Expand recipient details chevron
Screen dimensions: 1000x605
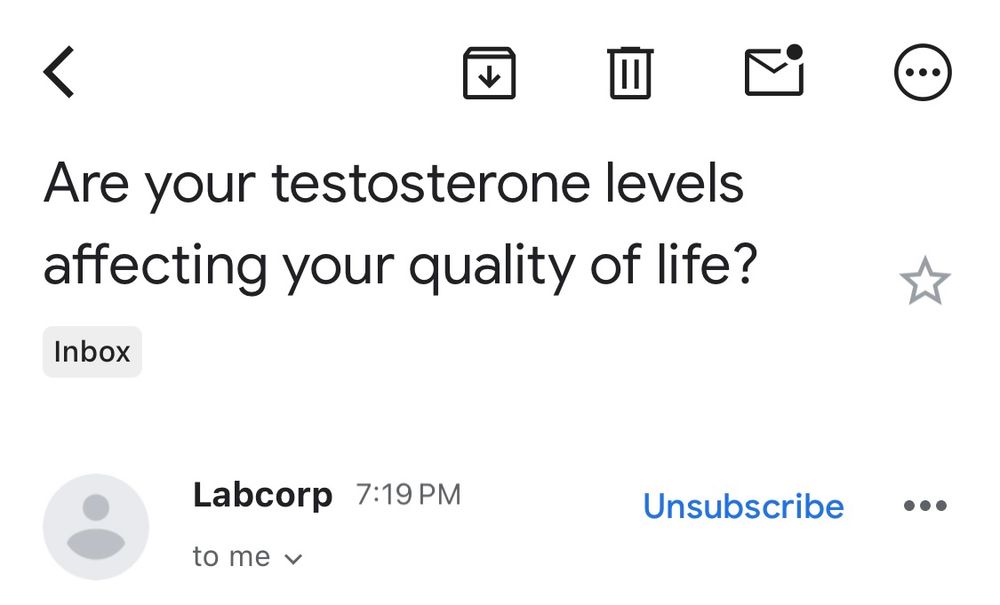pyautogui.click(x=293, y=559)
